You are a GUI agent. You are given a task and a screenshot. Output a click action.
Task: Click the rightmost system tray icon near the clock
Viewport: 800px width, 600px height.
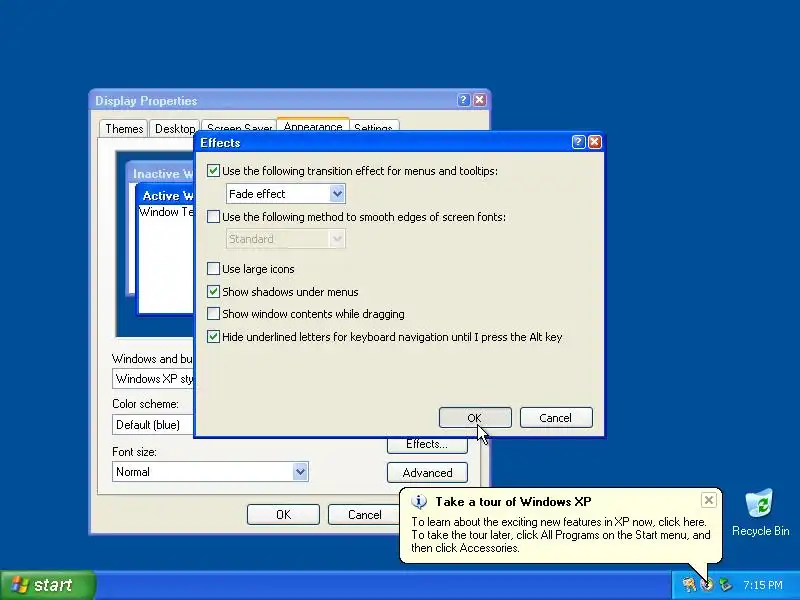[x=724, y=585]
